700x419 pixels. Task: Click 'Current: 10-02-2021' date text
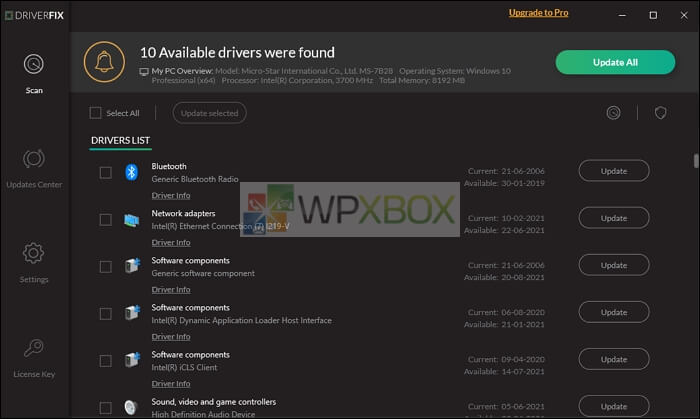(506, 218)
